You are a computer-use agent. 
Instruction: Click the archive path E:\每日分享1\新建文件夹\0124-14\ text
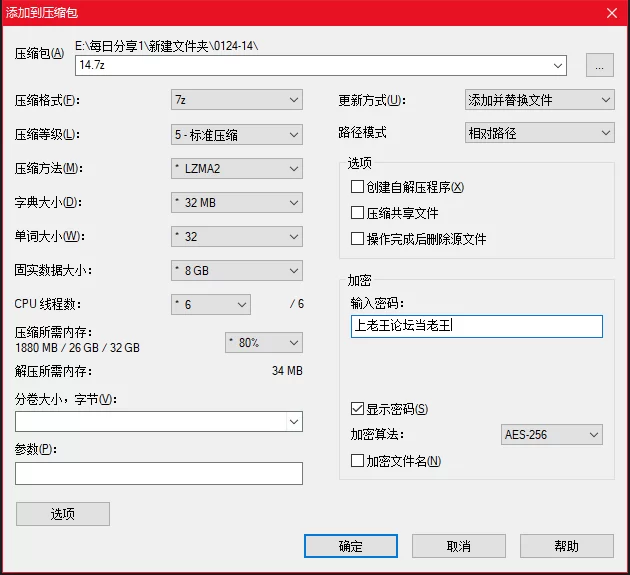[x=166, y=46]
